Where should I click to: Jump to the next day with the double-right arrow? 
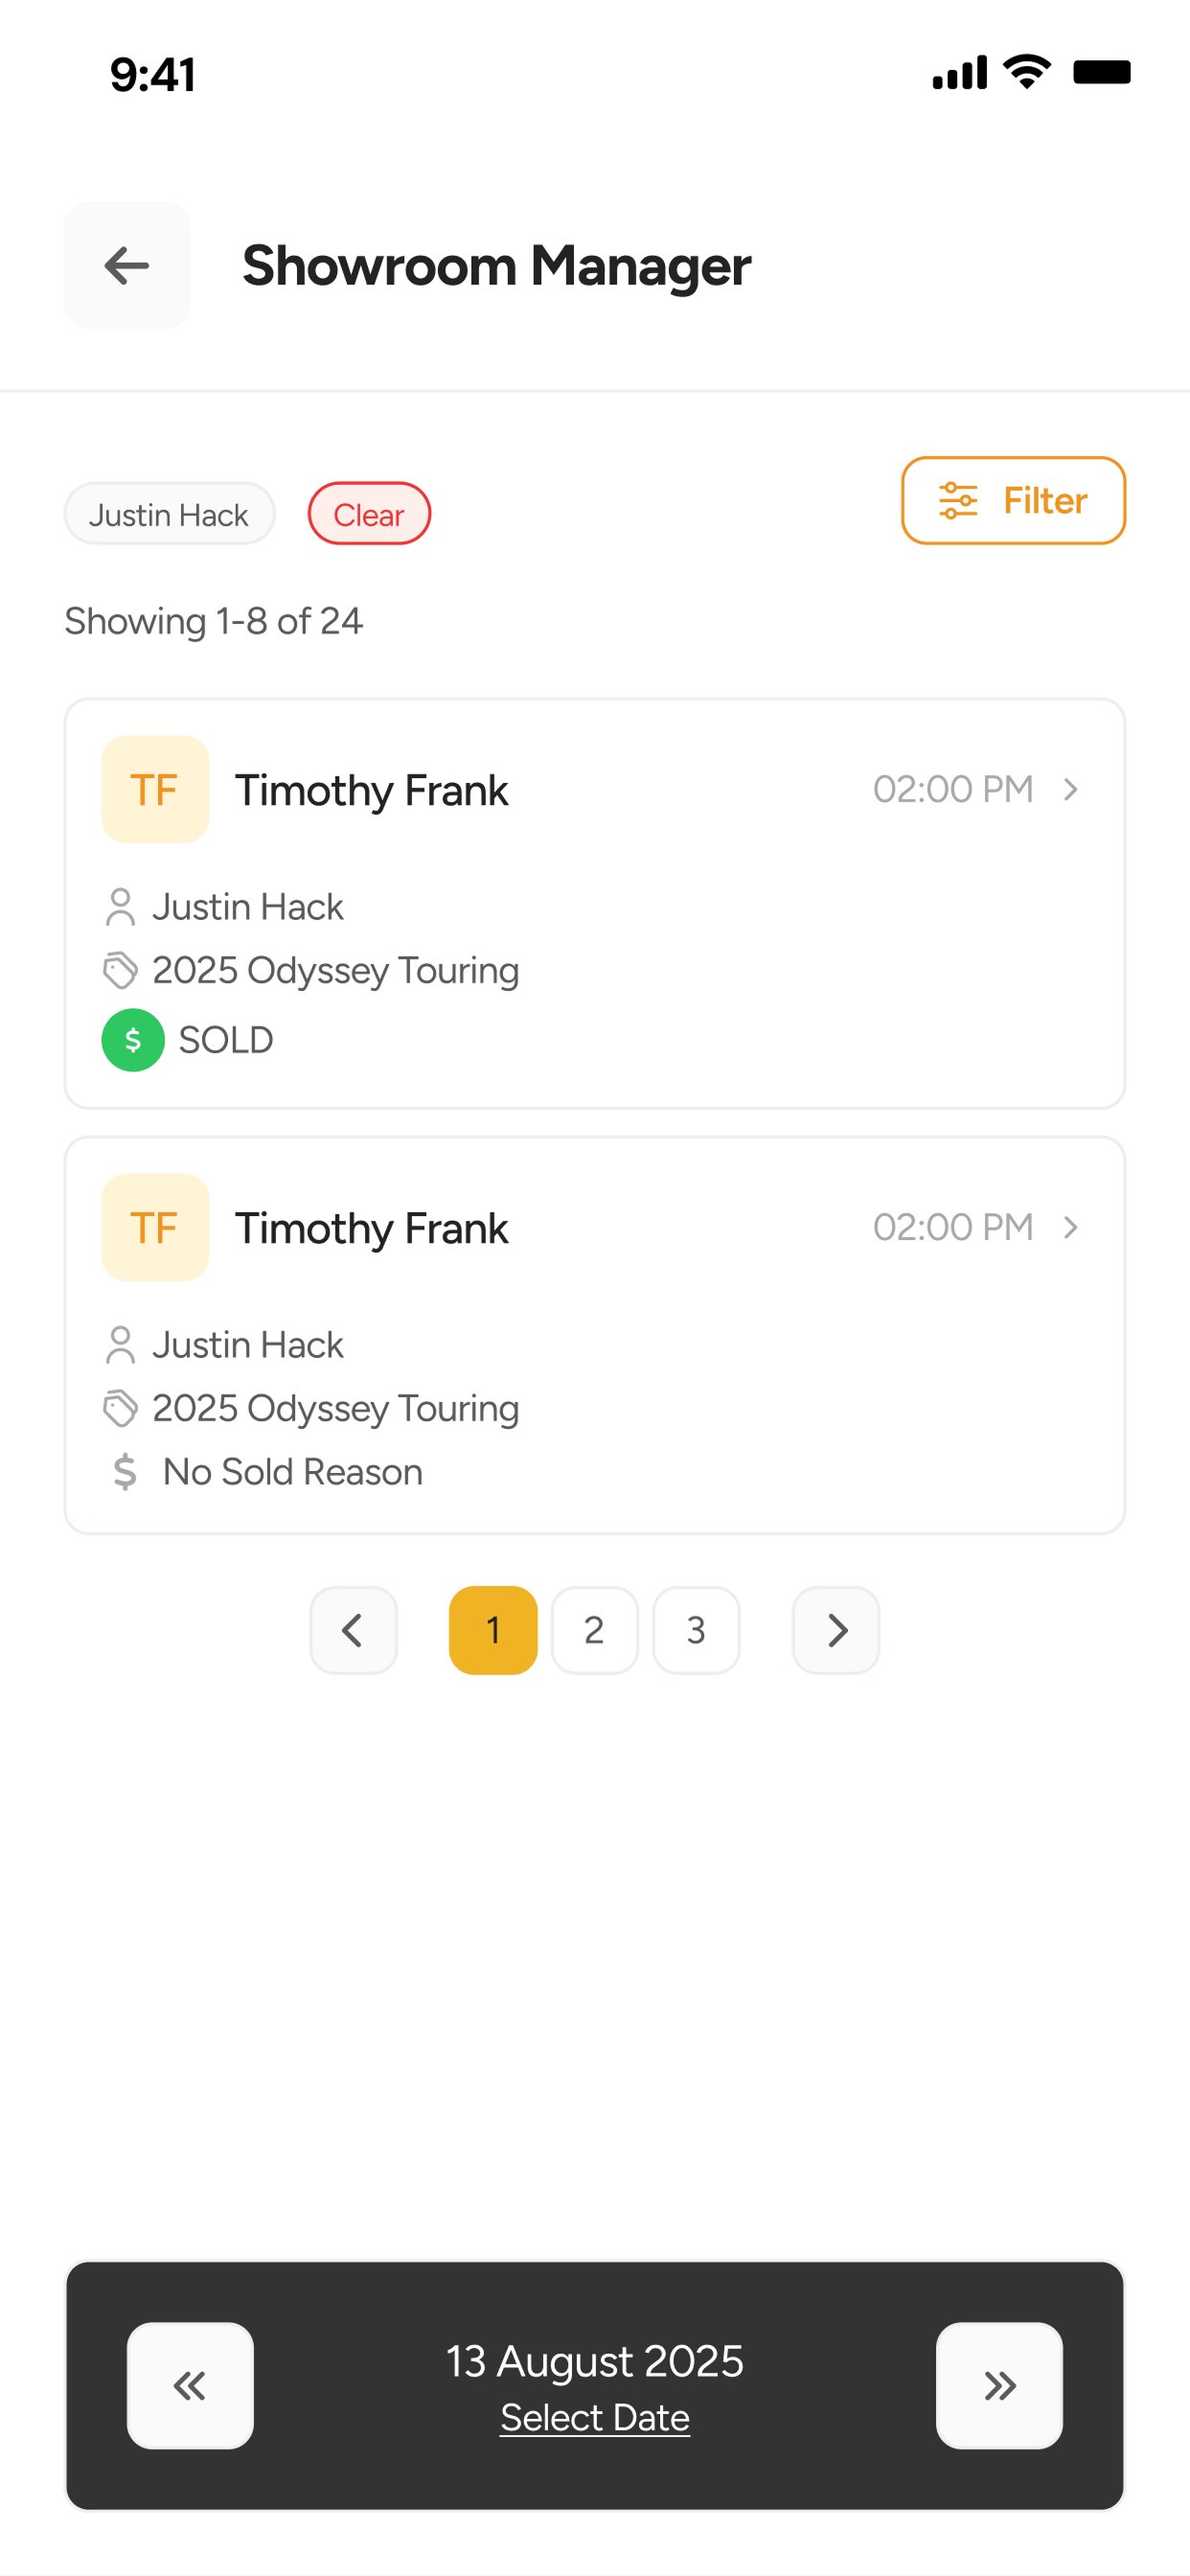pos(999,2385)
